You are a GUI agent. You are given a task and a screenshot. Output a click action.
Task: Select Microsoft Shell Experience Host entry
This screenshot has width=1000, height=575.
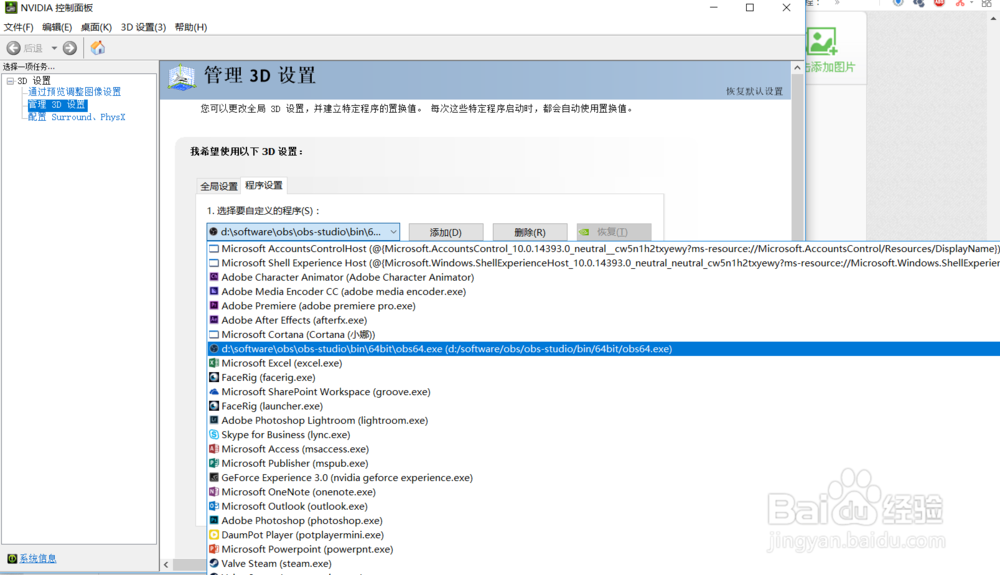click(x=604, y=263)
